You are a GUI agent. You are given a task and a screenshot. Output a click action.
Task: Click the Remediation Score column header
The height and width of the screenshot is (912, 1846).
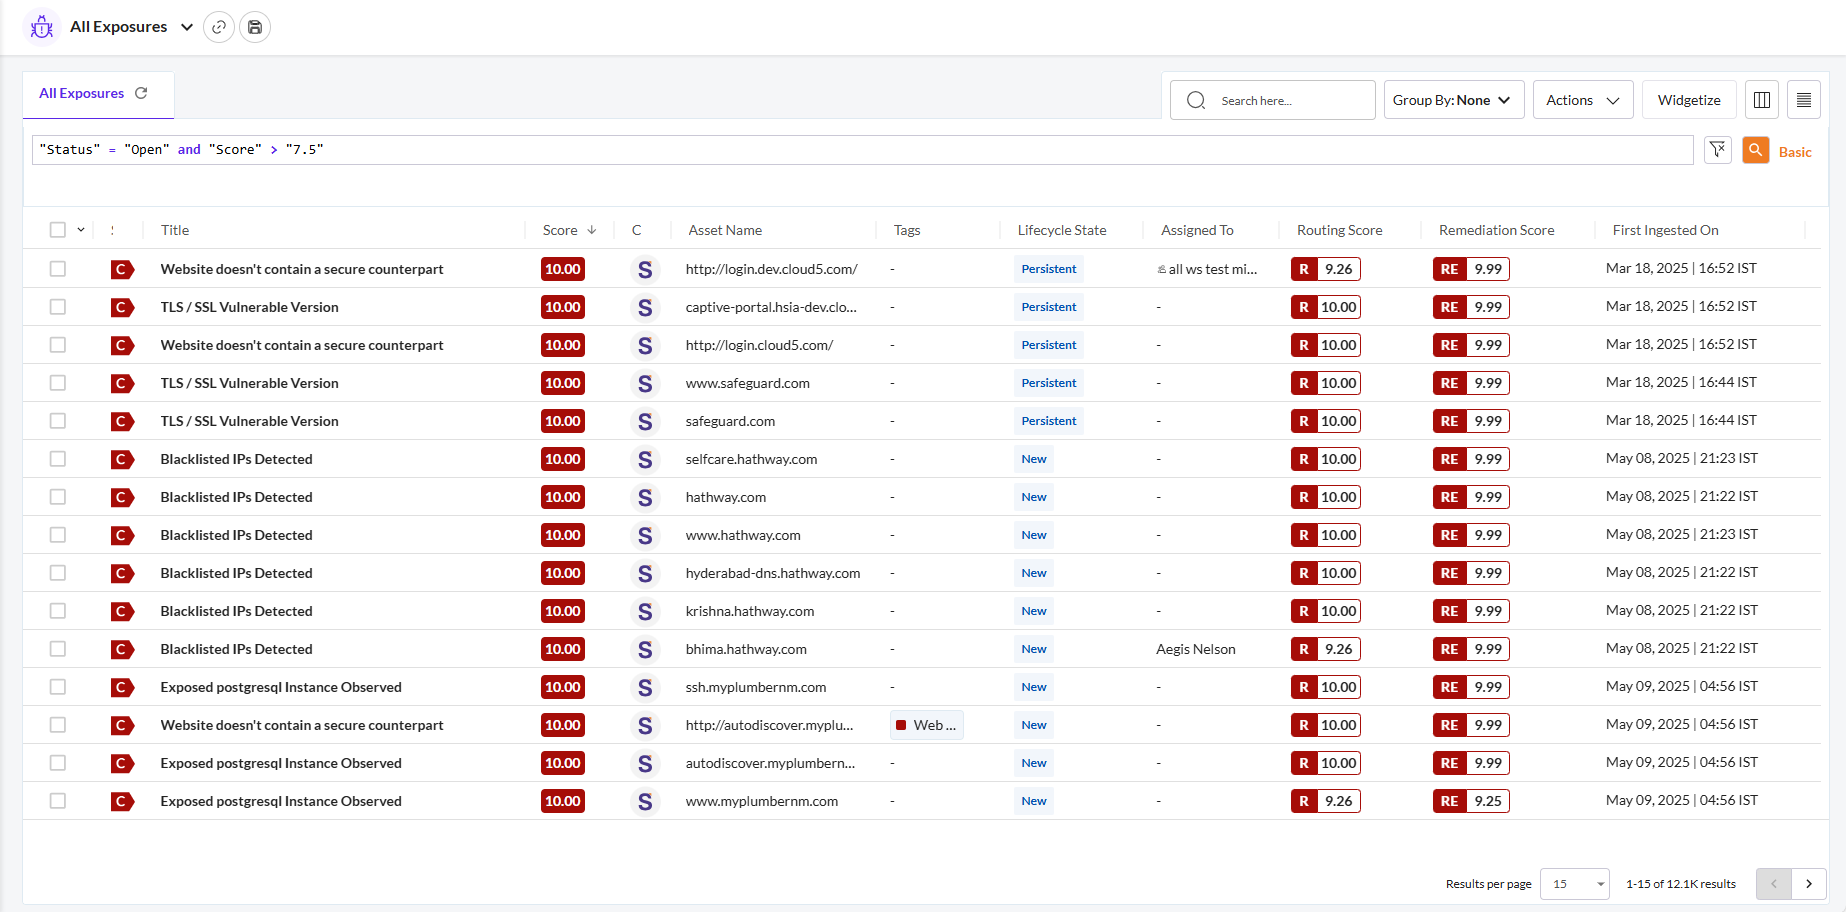1496,230
